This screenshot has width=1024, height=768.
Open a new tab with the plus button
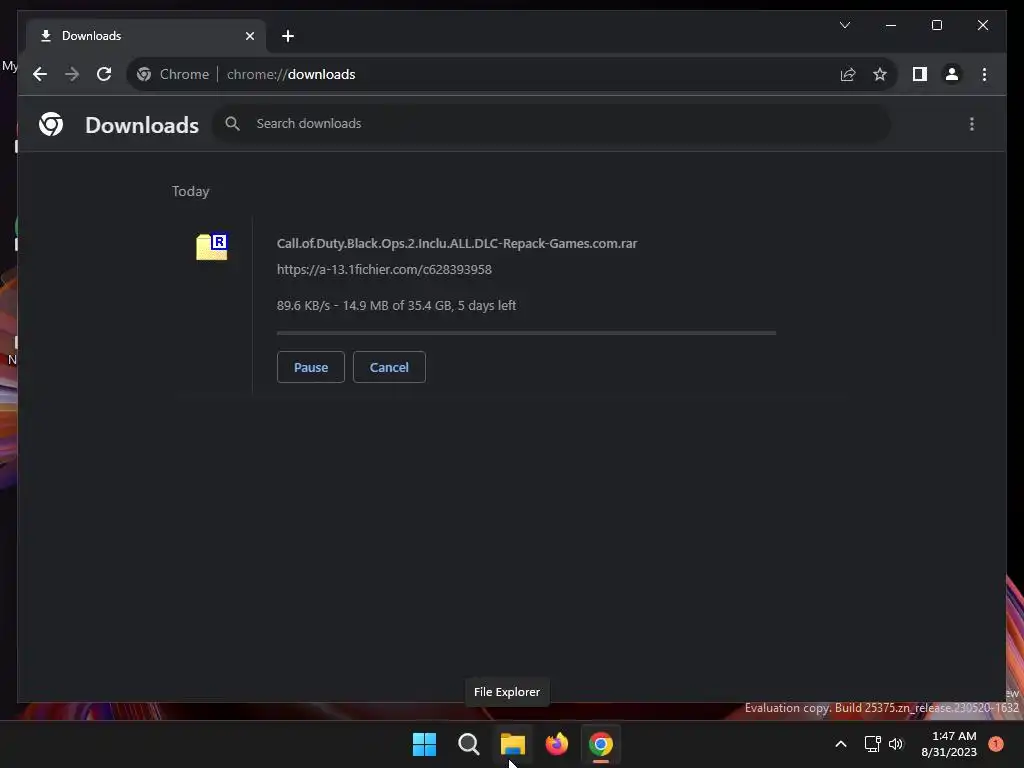pos(288,36)
